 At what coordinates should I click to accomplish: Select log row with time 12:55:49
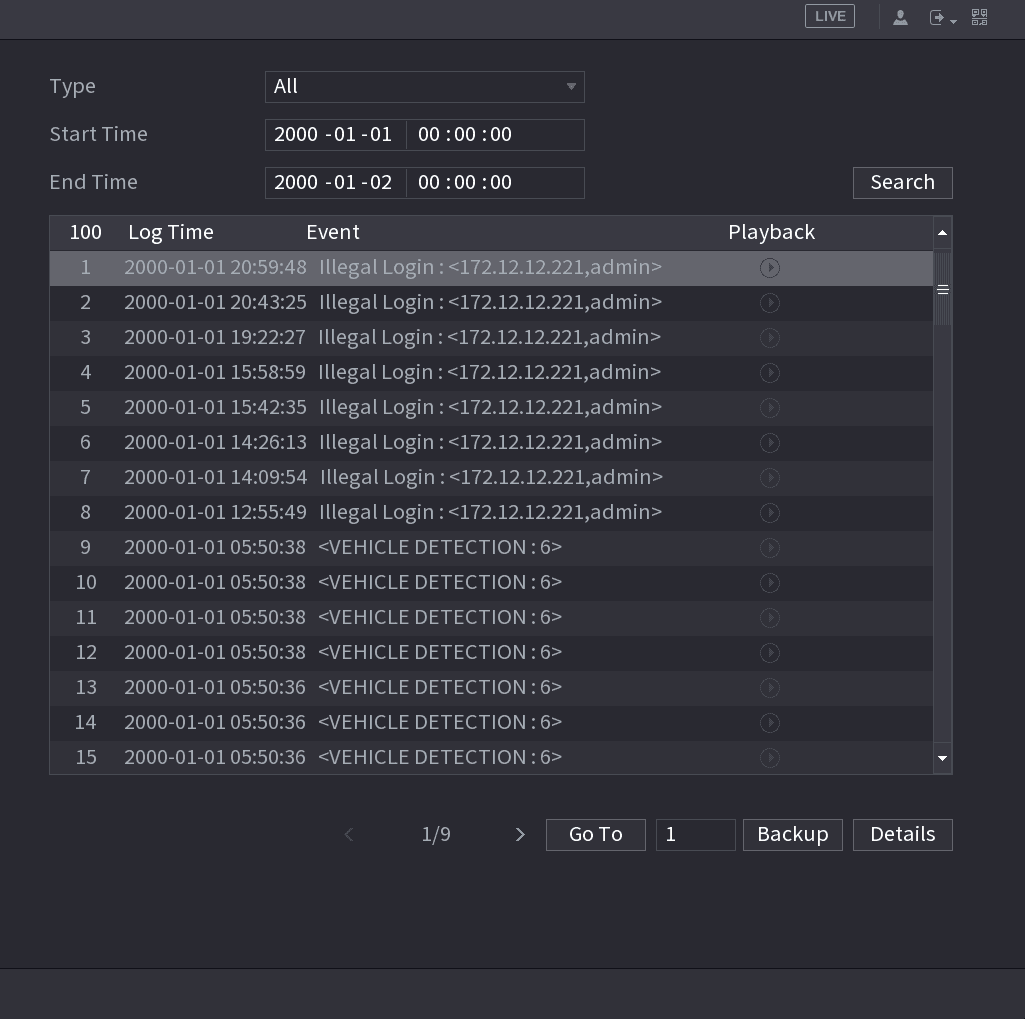pyautogui.click(x=491, y=513)
